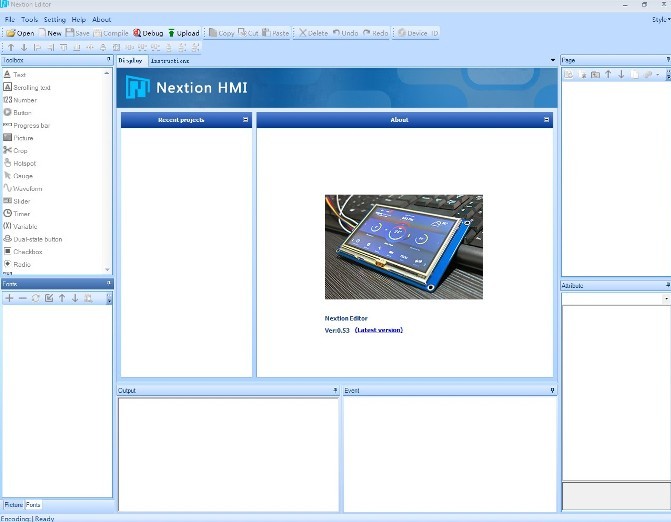
Task: Toggle the Event panel pin
Action: point(552,390)
